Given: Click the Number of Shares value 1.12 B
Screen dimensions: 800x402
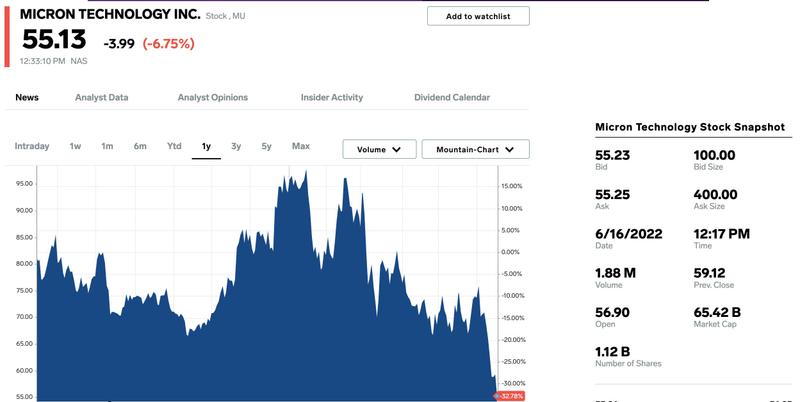Looking at the screenshot, I should click(x=612, y=351).
